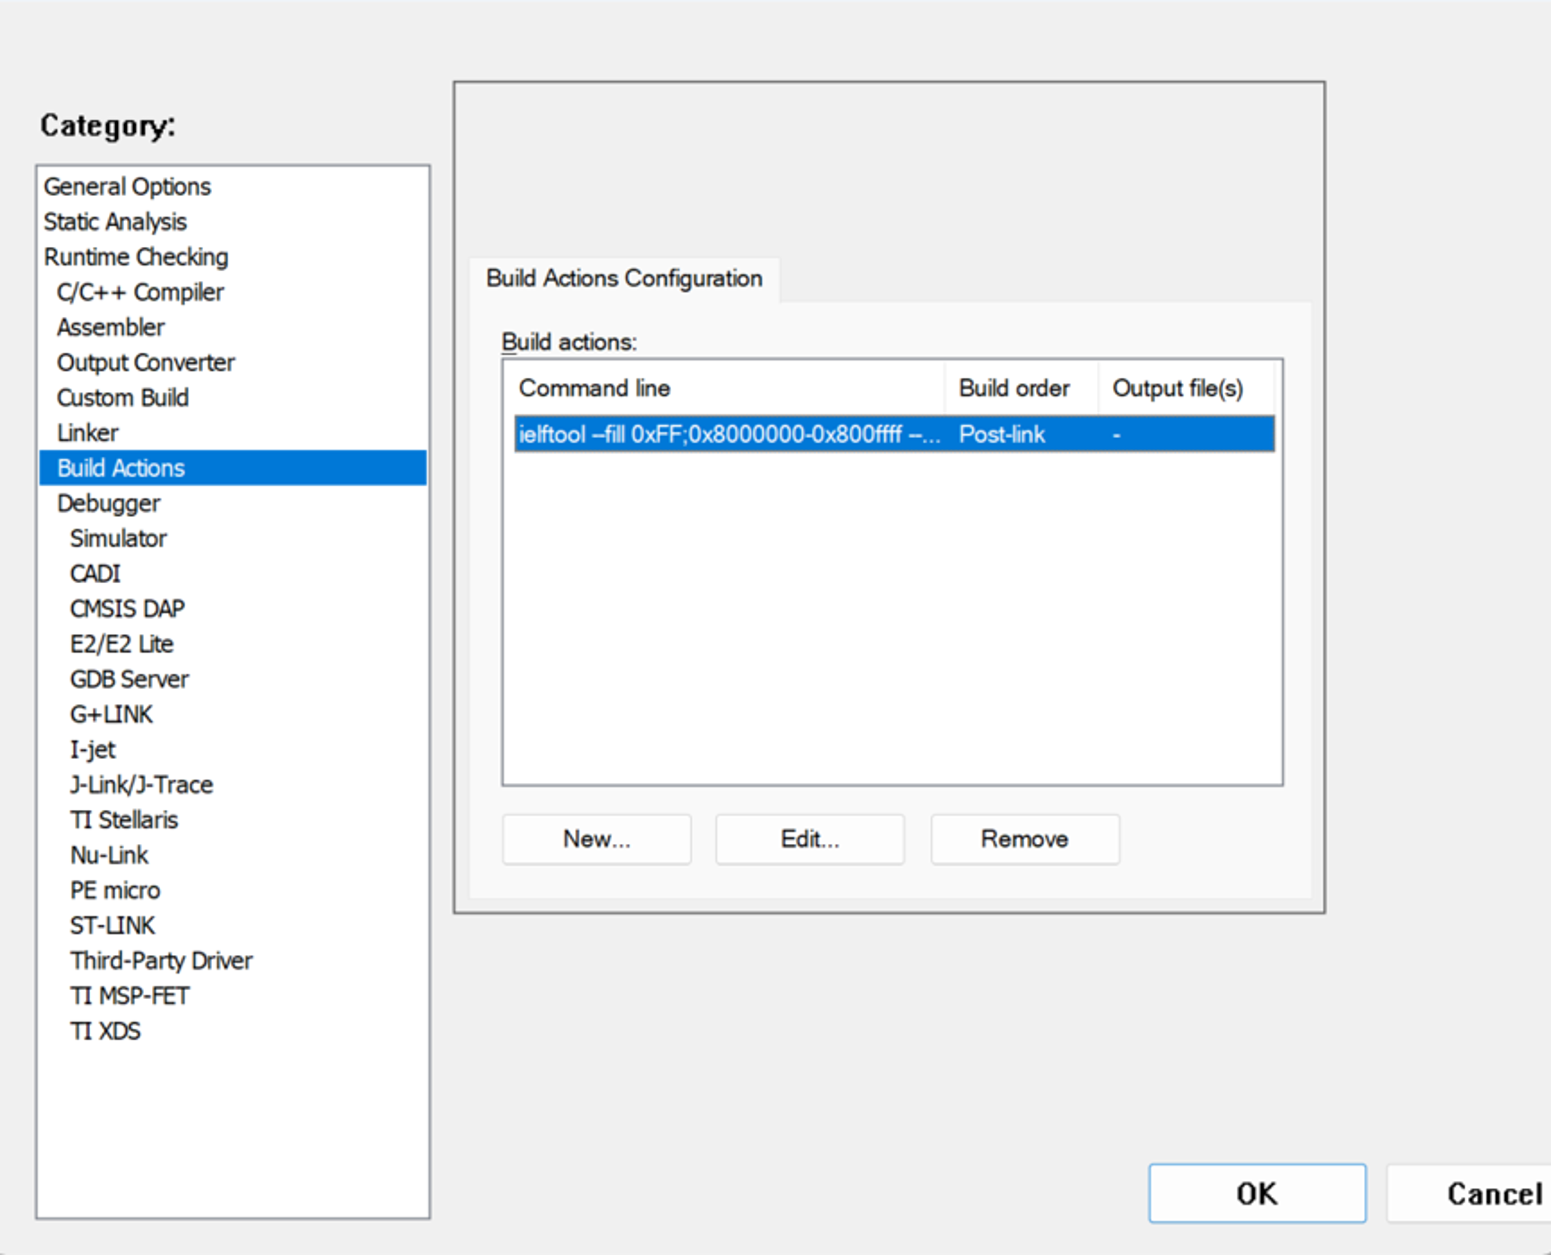Viewport: 1551px width, 1255px height.
Task: Click the Command line column header
Action: pyautogui.click(x=729, y=388)
